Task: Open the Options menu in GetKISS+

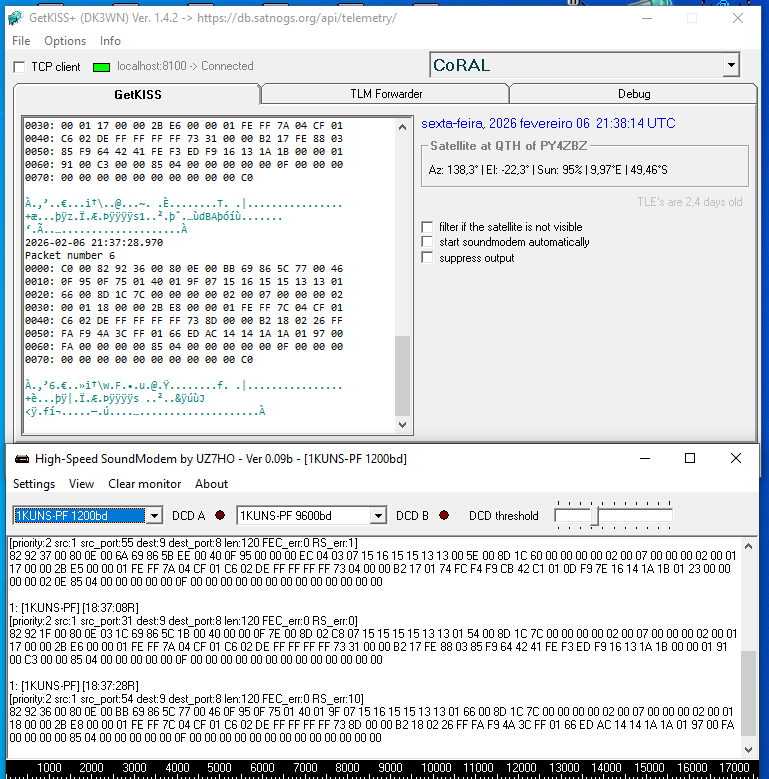Action: (x=65, y=41)
